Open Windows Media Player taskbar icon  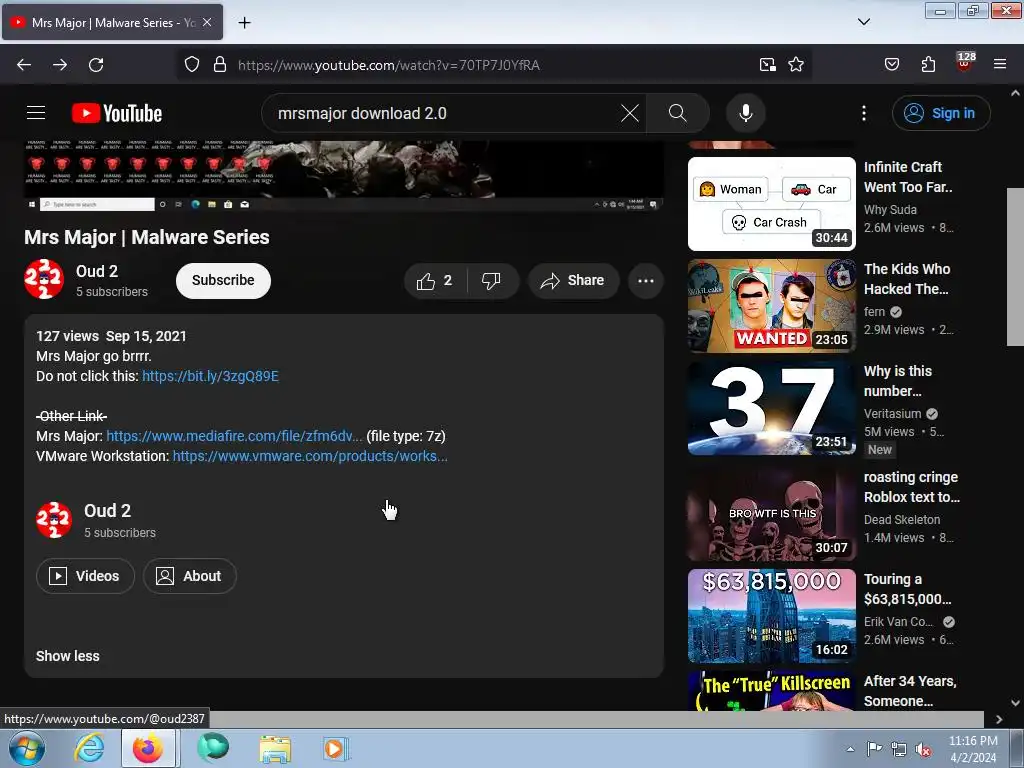(x=336, y=748)
